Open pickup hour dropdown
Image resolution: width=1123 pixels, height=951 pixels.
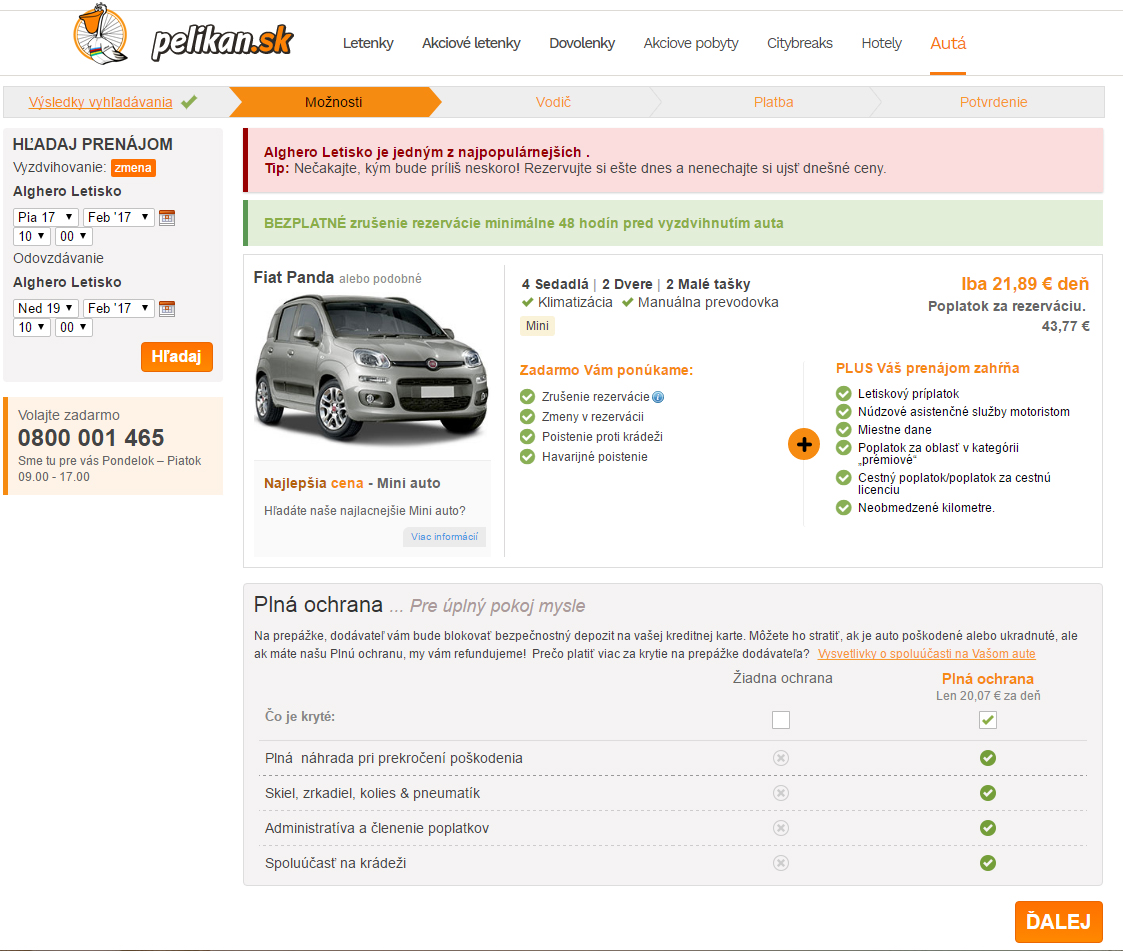coord(32,236)
